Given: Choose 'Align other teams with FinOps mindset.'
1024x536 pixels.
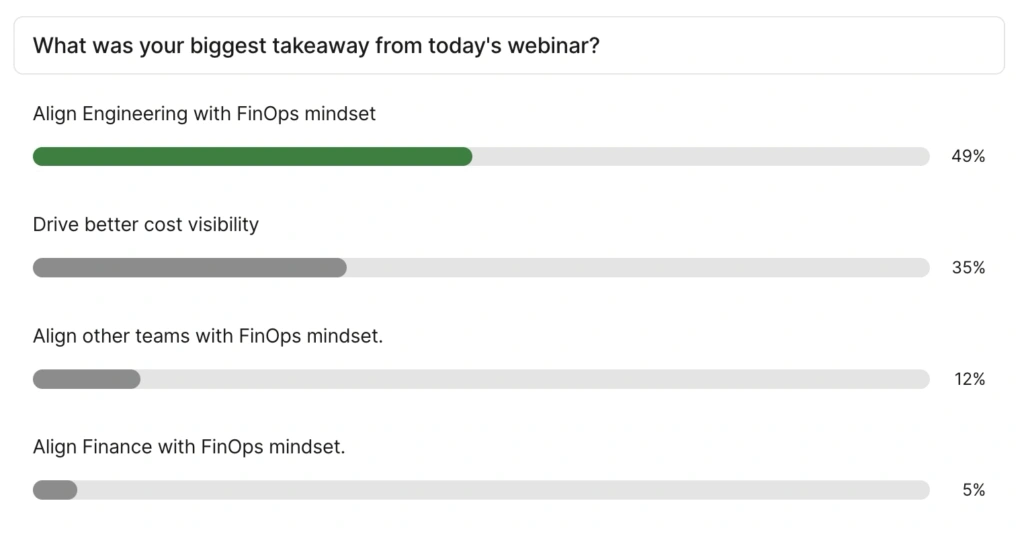Looking at the screenshot, I should click(x=208, y=336).
